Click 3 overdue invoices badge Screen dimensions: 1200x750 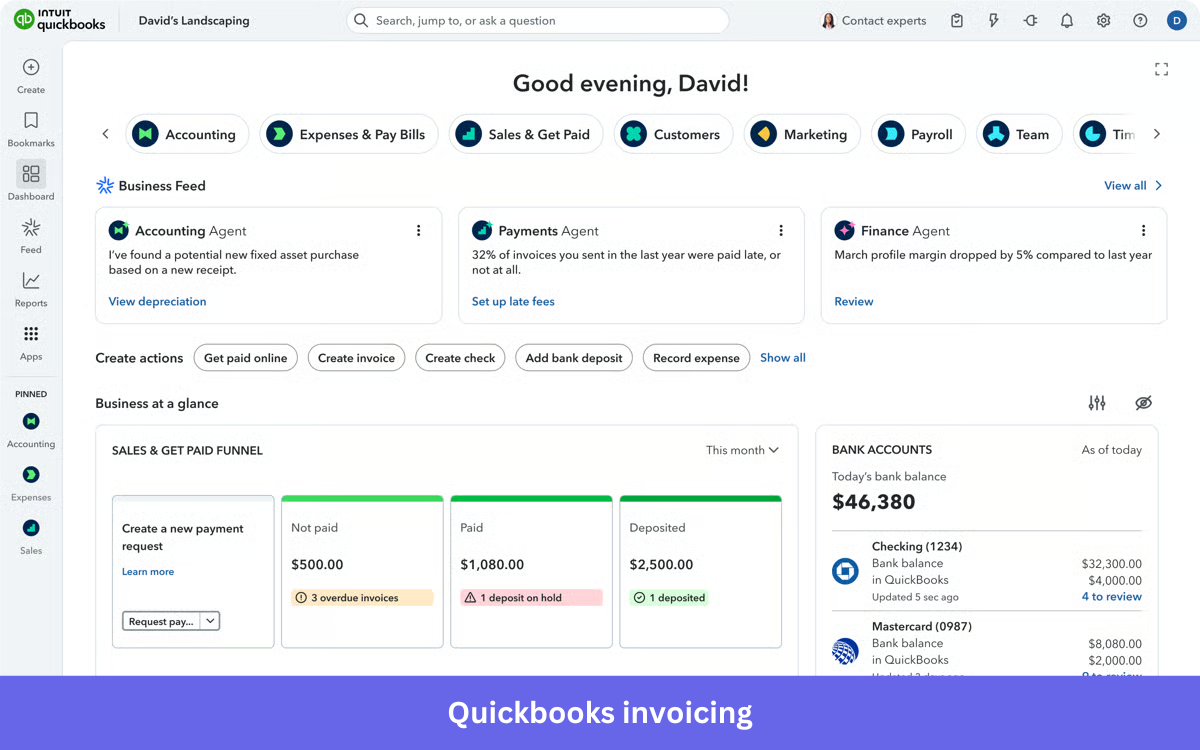point(362,598)
